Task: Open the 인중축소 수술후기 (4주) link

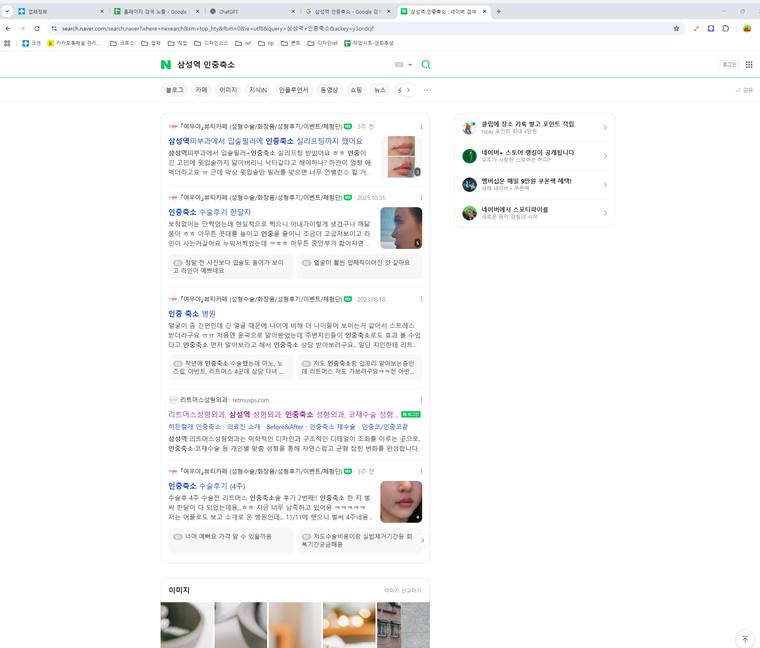Action: click(206, 486)
